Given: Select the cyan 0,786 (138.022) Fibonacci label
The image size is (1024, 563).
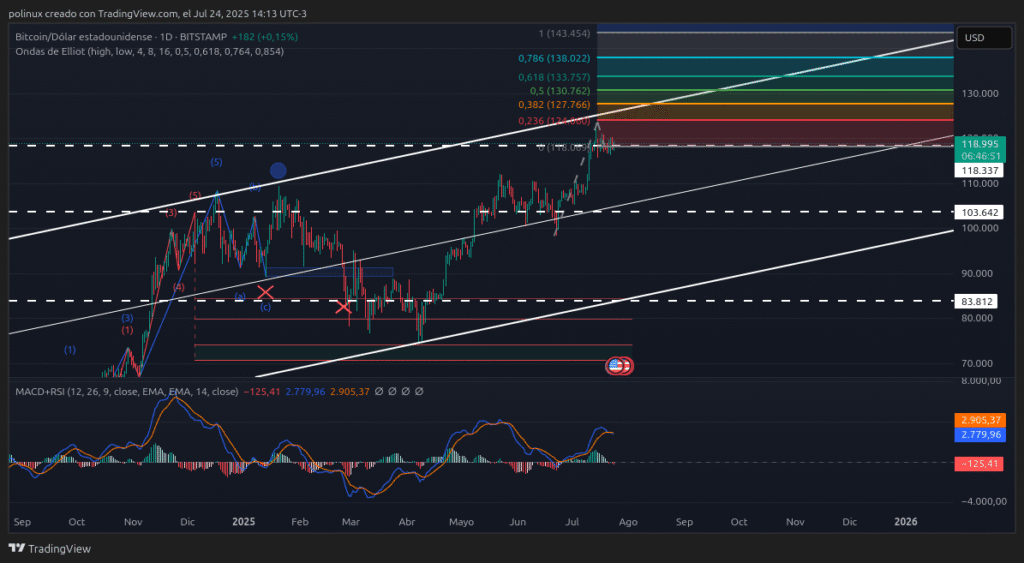Looking at the screenshot, I should pos(551,59).
